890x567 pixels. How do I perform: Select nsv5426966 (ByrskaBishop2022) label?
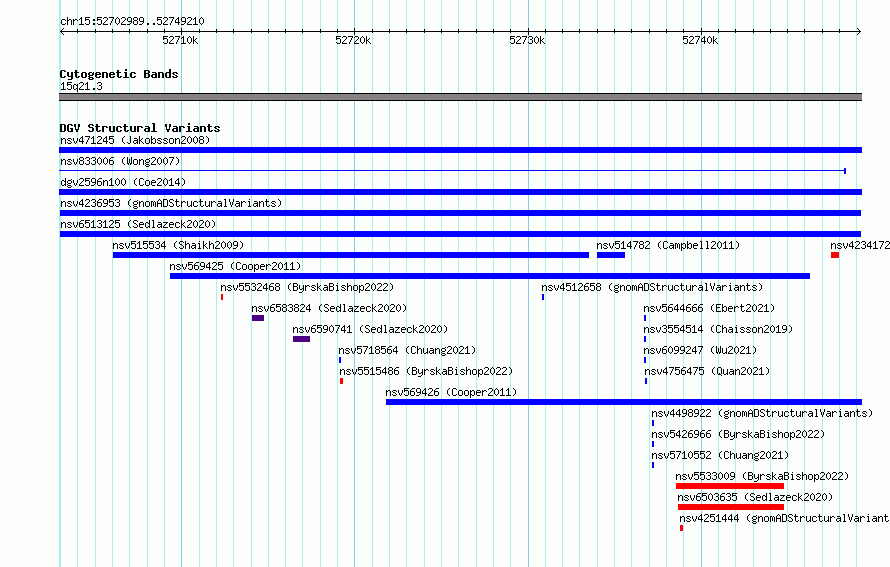click(738, 434)
